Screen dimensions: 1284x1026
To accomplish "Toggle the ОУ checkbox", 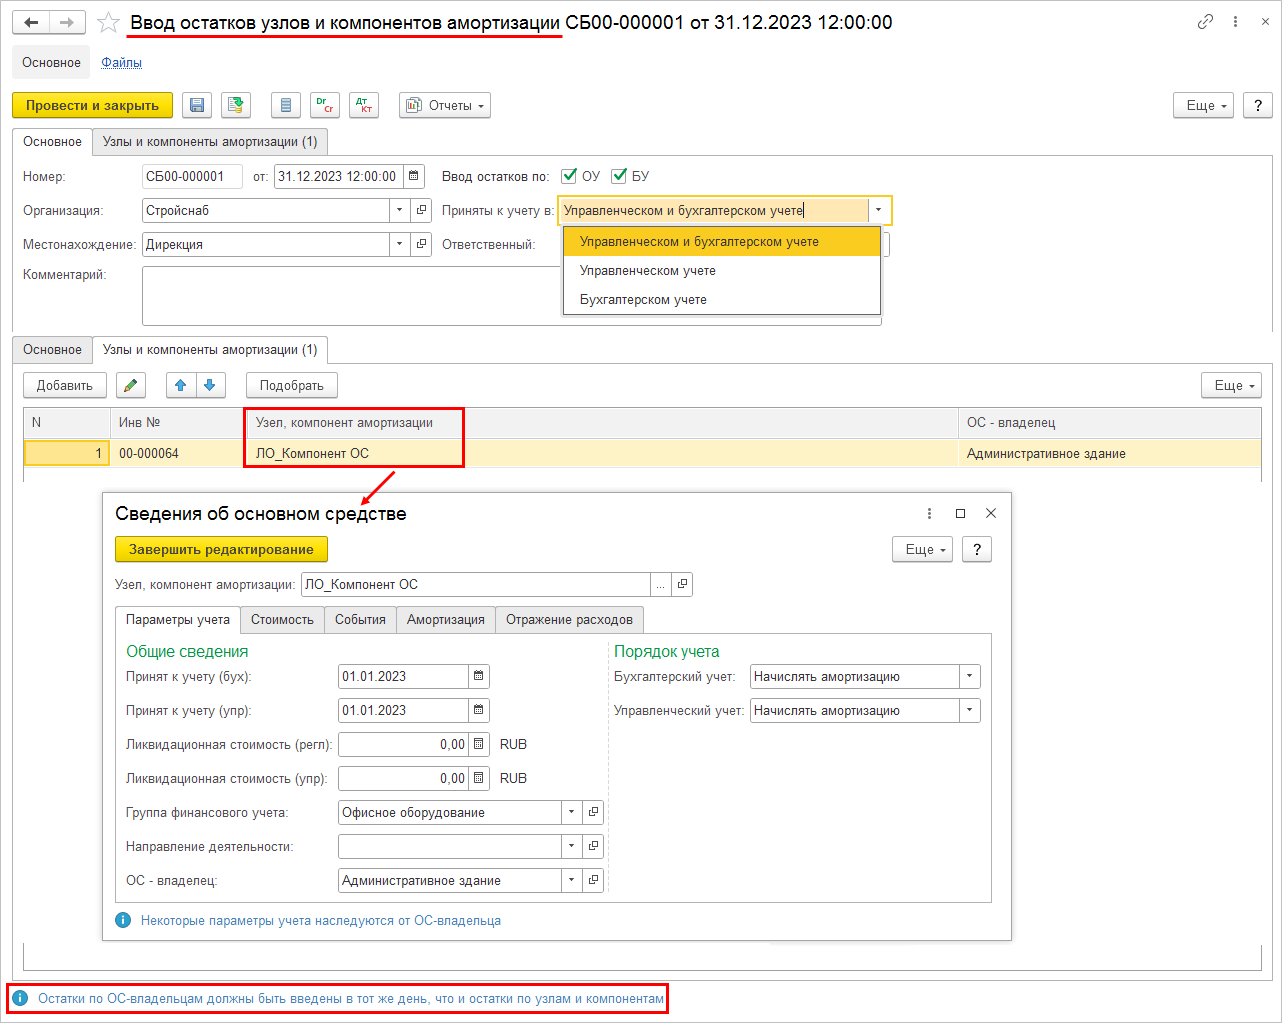I will pos(570,177).
